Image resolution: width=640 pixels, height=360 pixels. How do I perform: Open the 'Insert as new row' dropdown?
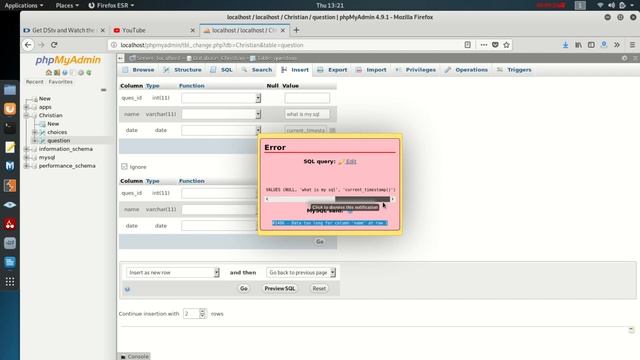(173, 272)
